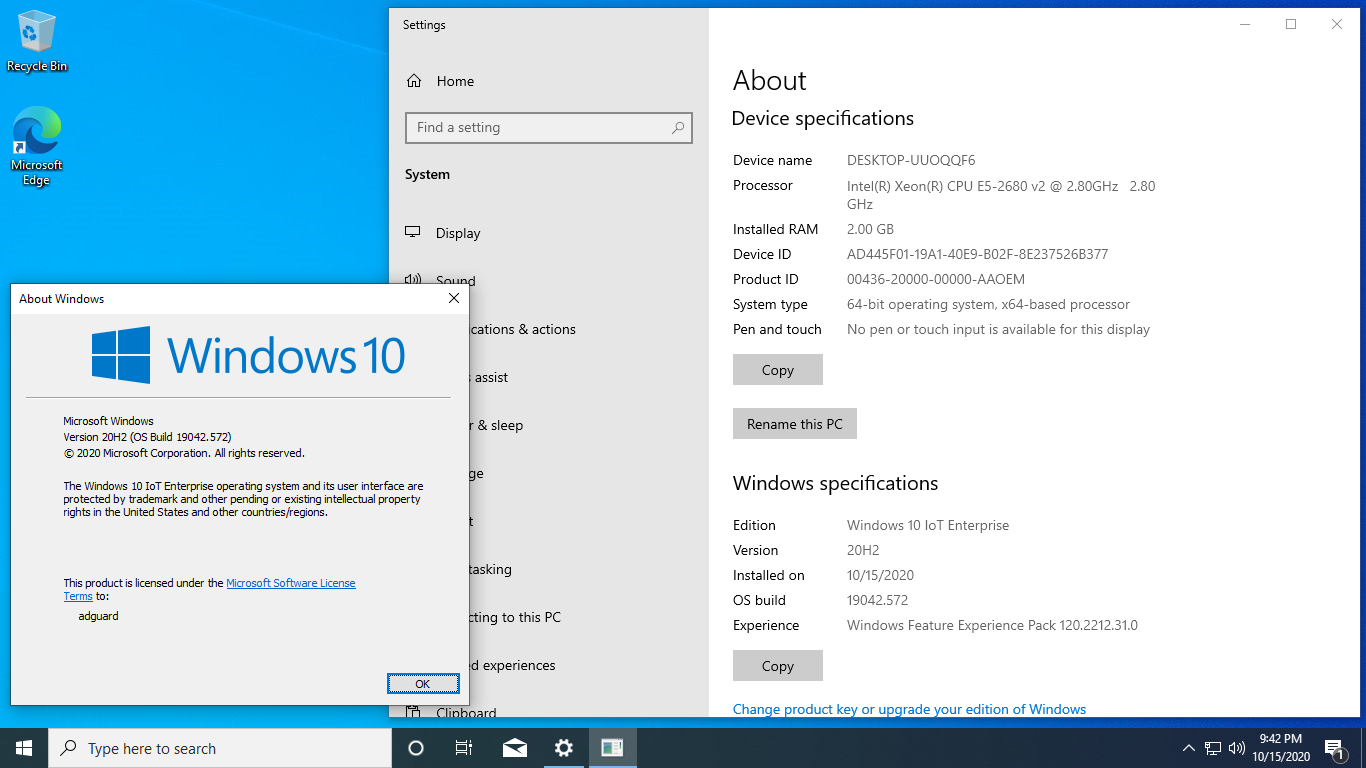
Task: Open Cortana circle icon on taskbar
Action: click(x=416, y=748)
